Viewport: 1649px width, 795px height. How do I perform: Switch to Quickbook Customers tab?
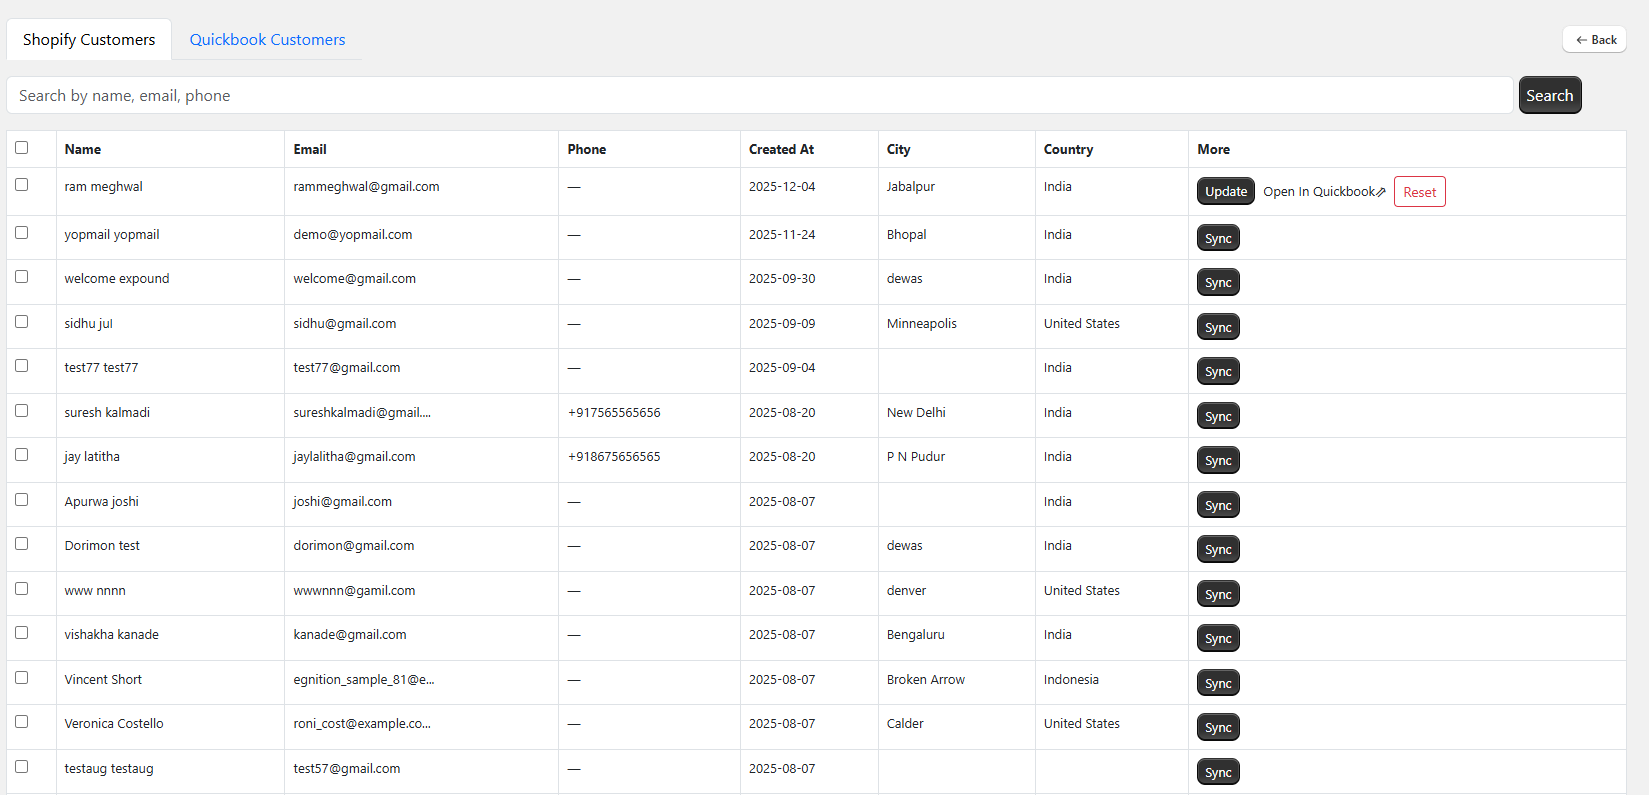pos(267,40)
